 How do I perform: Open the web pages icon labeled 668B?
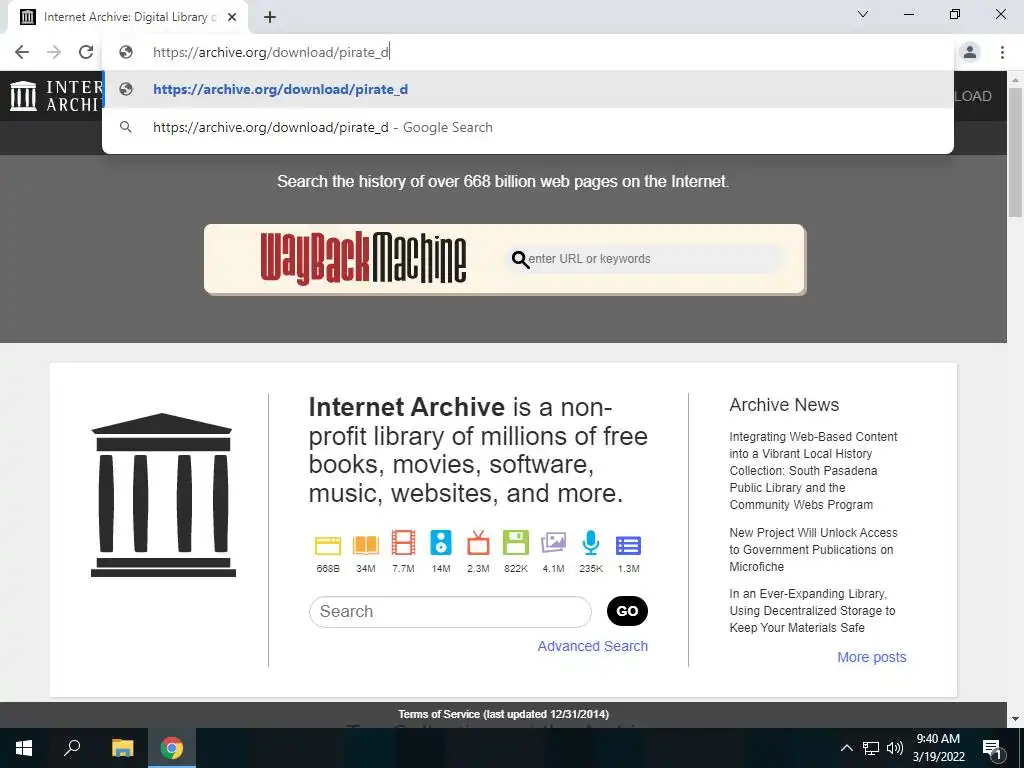coord(328,545)
